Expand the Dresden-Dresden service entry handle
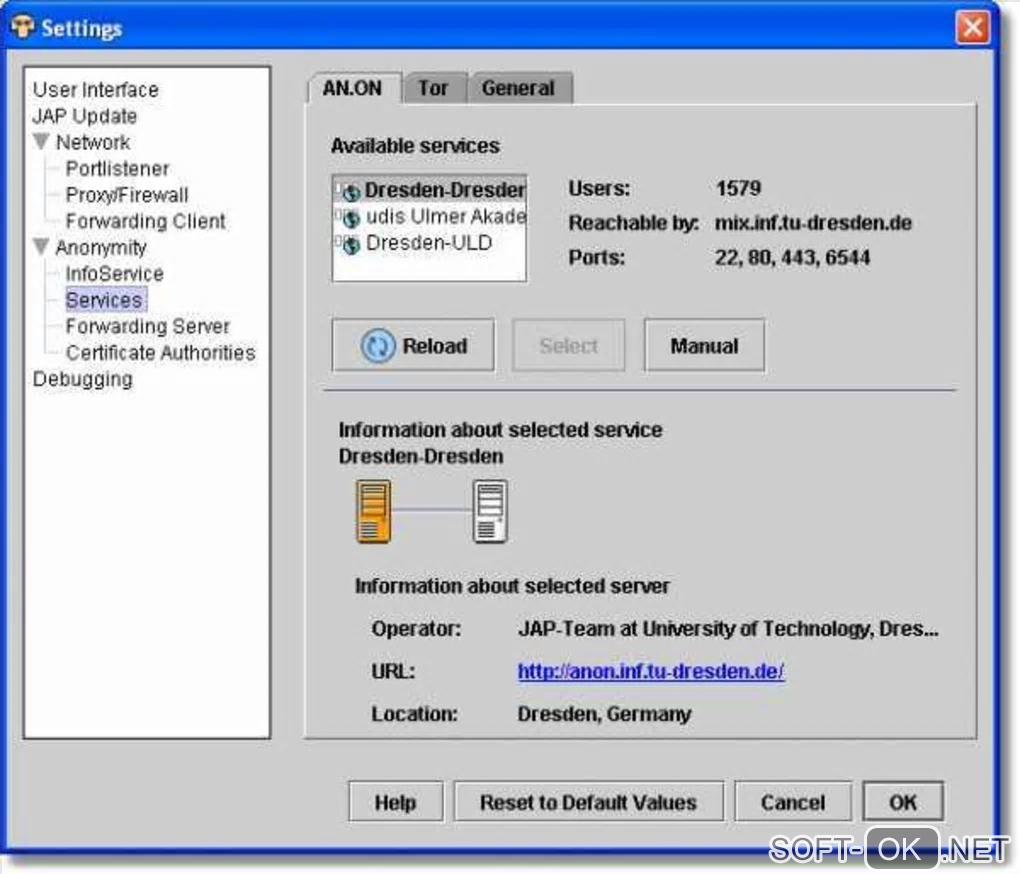Viewport: 1020px width, 874px height. coord(338,189)
